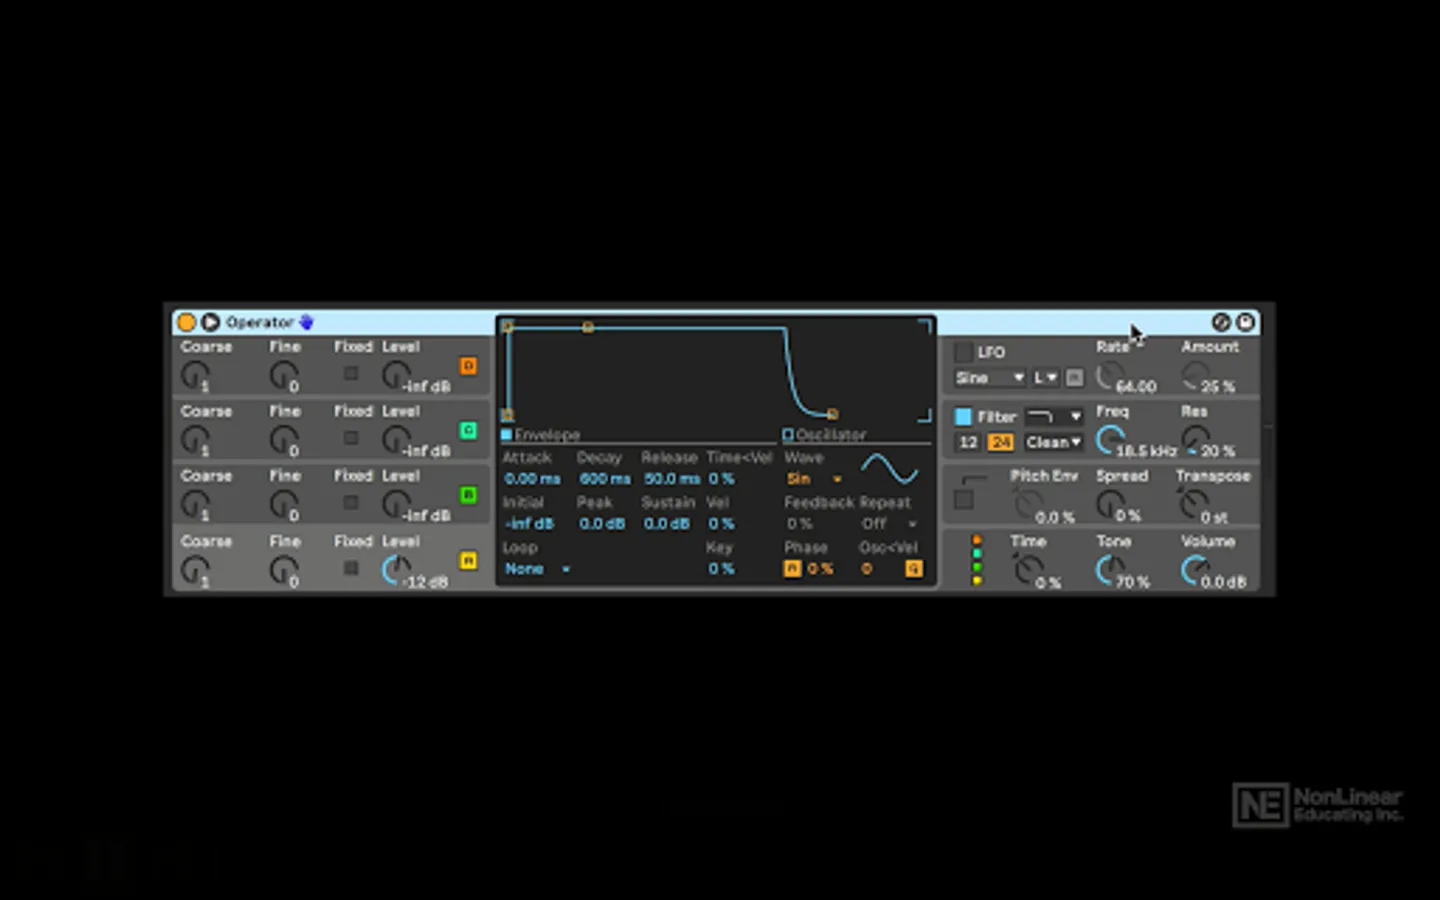The width and height of the screenshot is (1440, 900).
Task: Open the LFO waveform dropdown showing Sine
Action: (989, 378)
